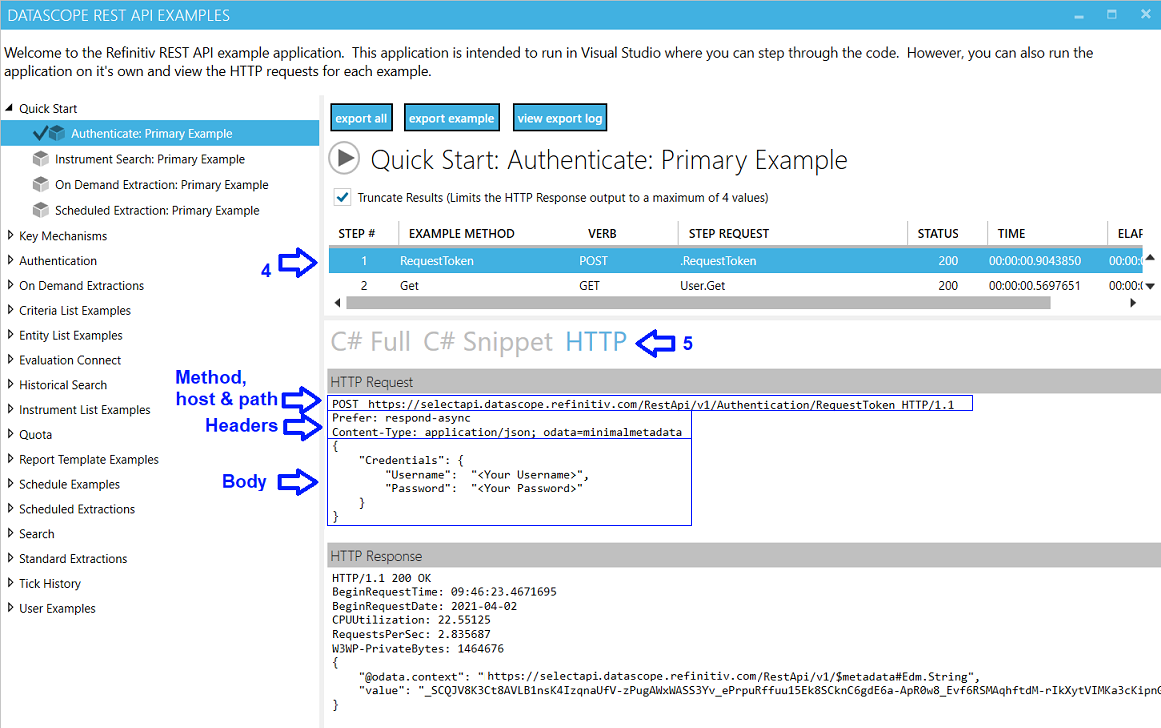Expand the Report Template Examples node
The image size is (1161, 728).
coord(10,458)
